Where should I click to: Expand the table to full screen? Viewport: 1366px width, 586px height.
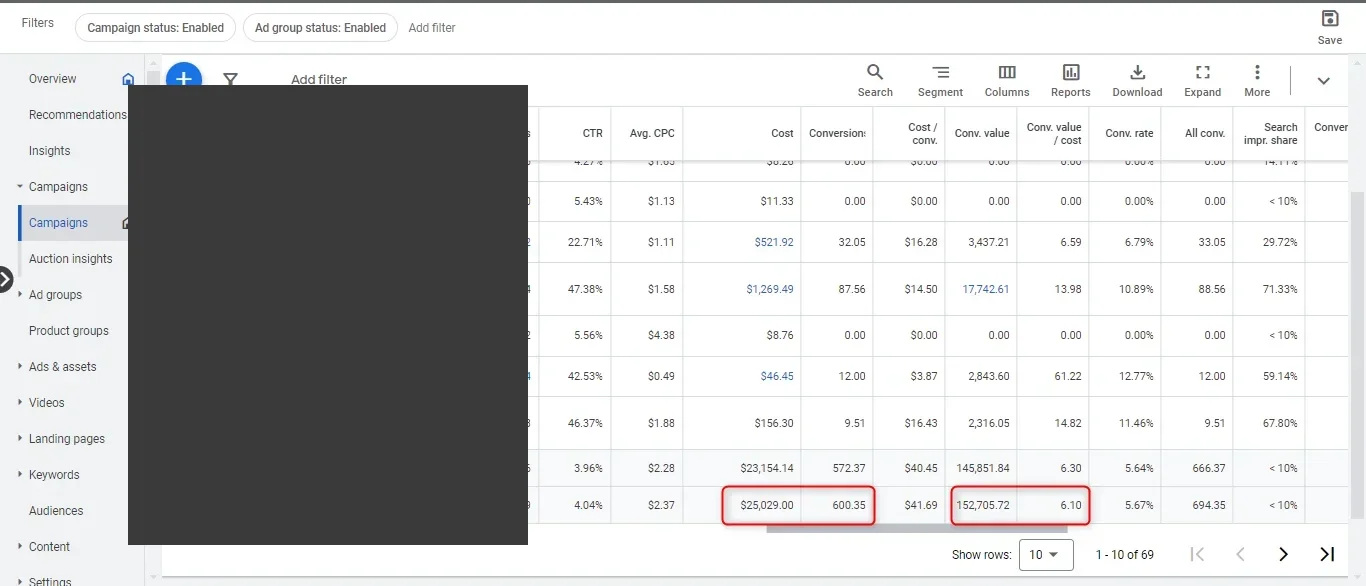(1203, 81)
